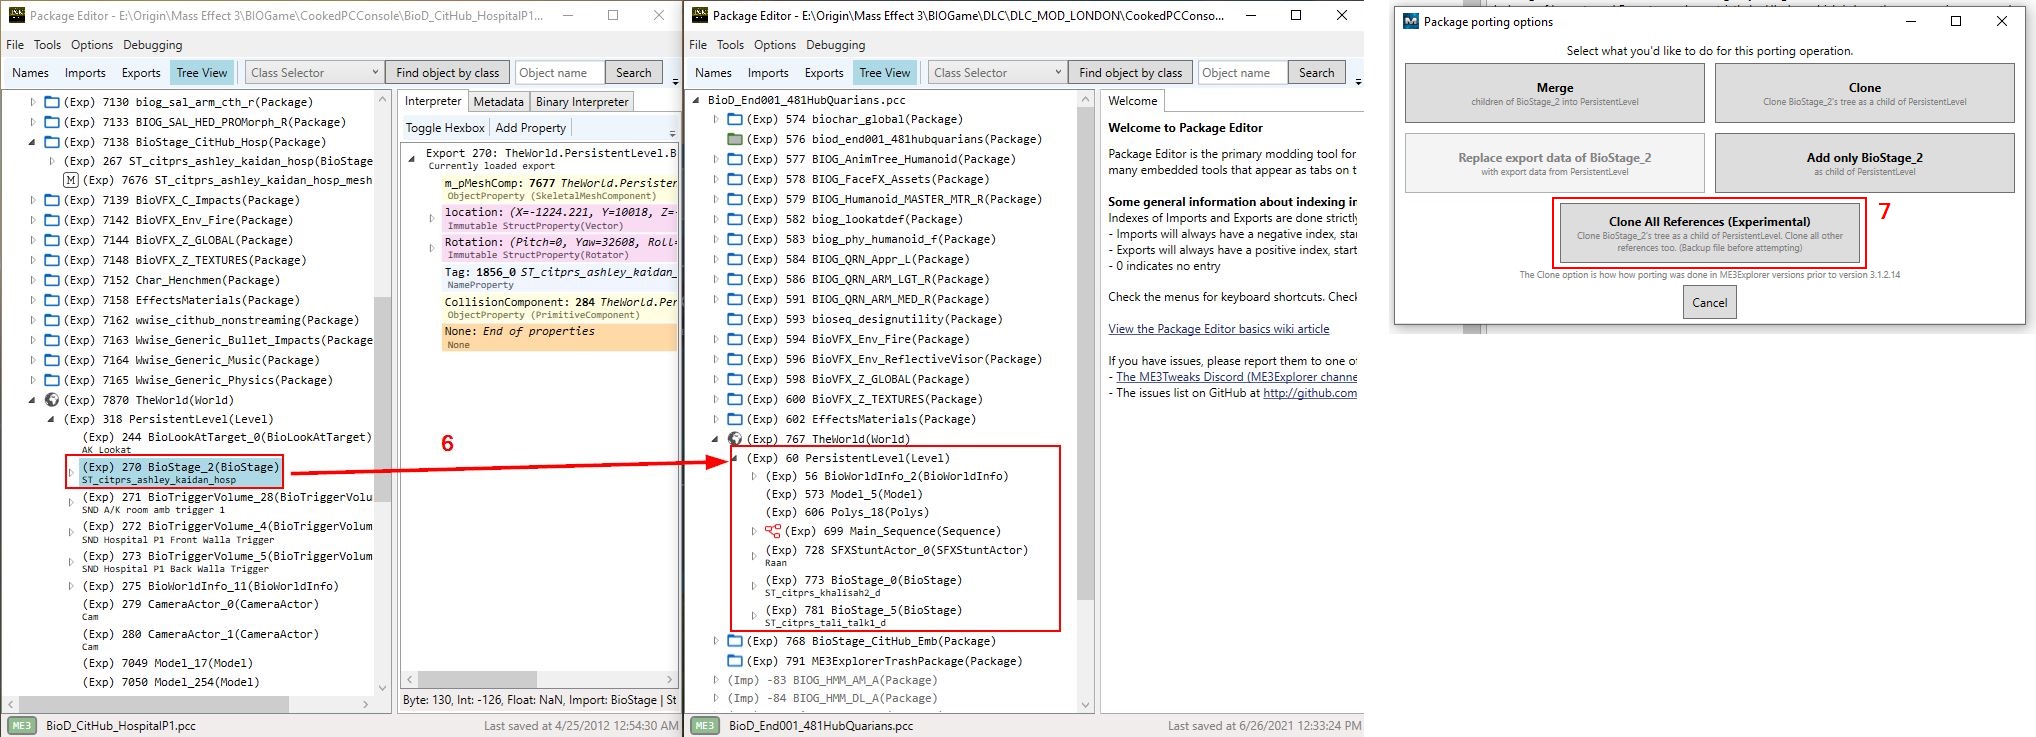Collapse the 7138 BioStage_CitHub_Hosp tree node
The height and width of the screenshot is (737, 2036).
32,142
